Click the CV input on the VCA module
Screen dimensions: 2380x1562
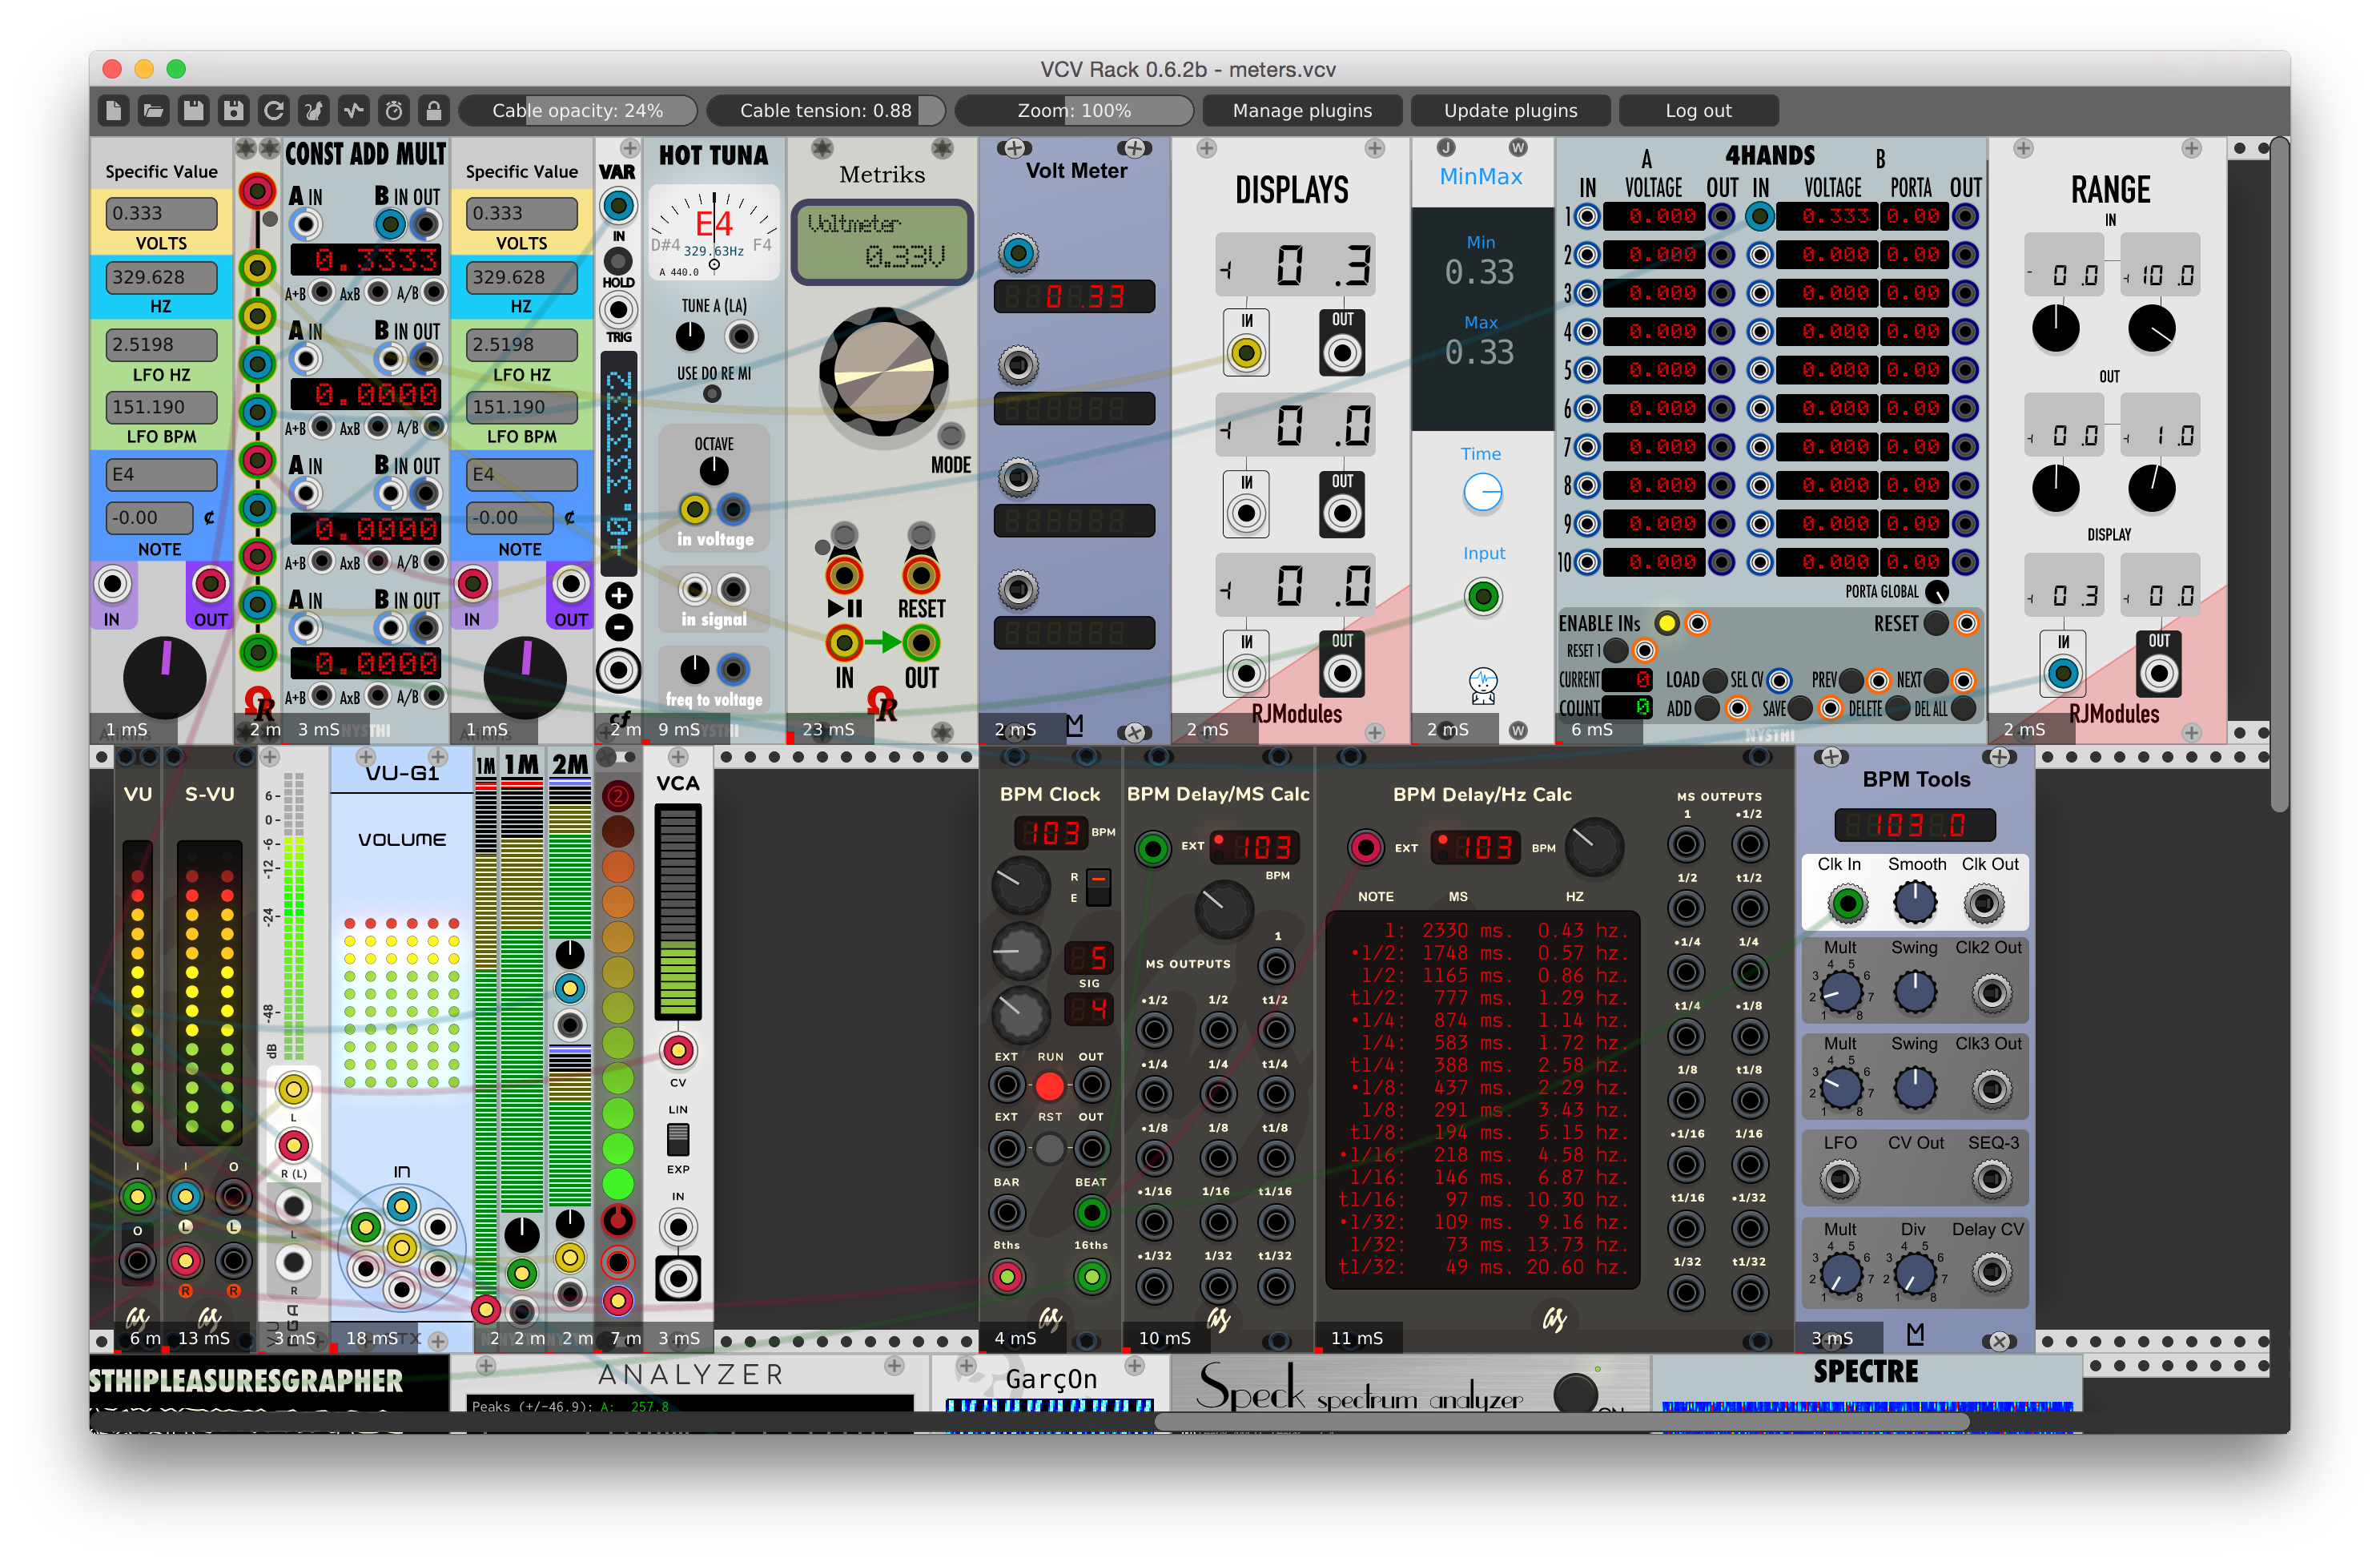point(678,1050)
